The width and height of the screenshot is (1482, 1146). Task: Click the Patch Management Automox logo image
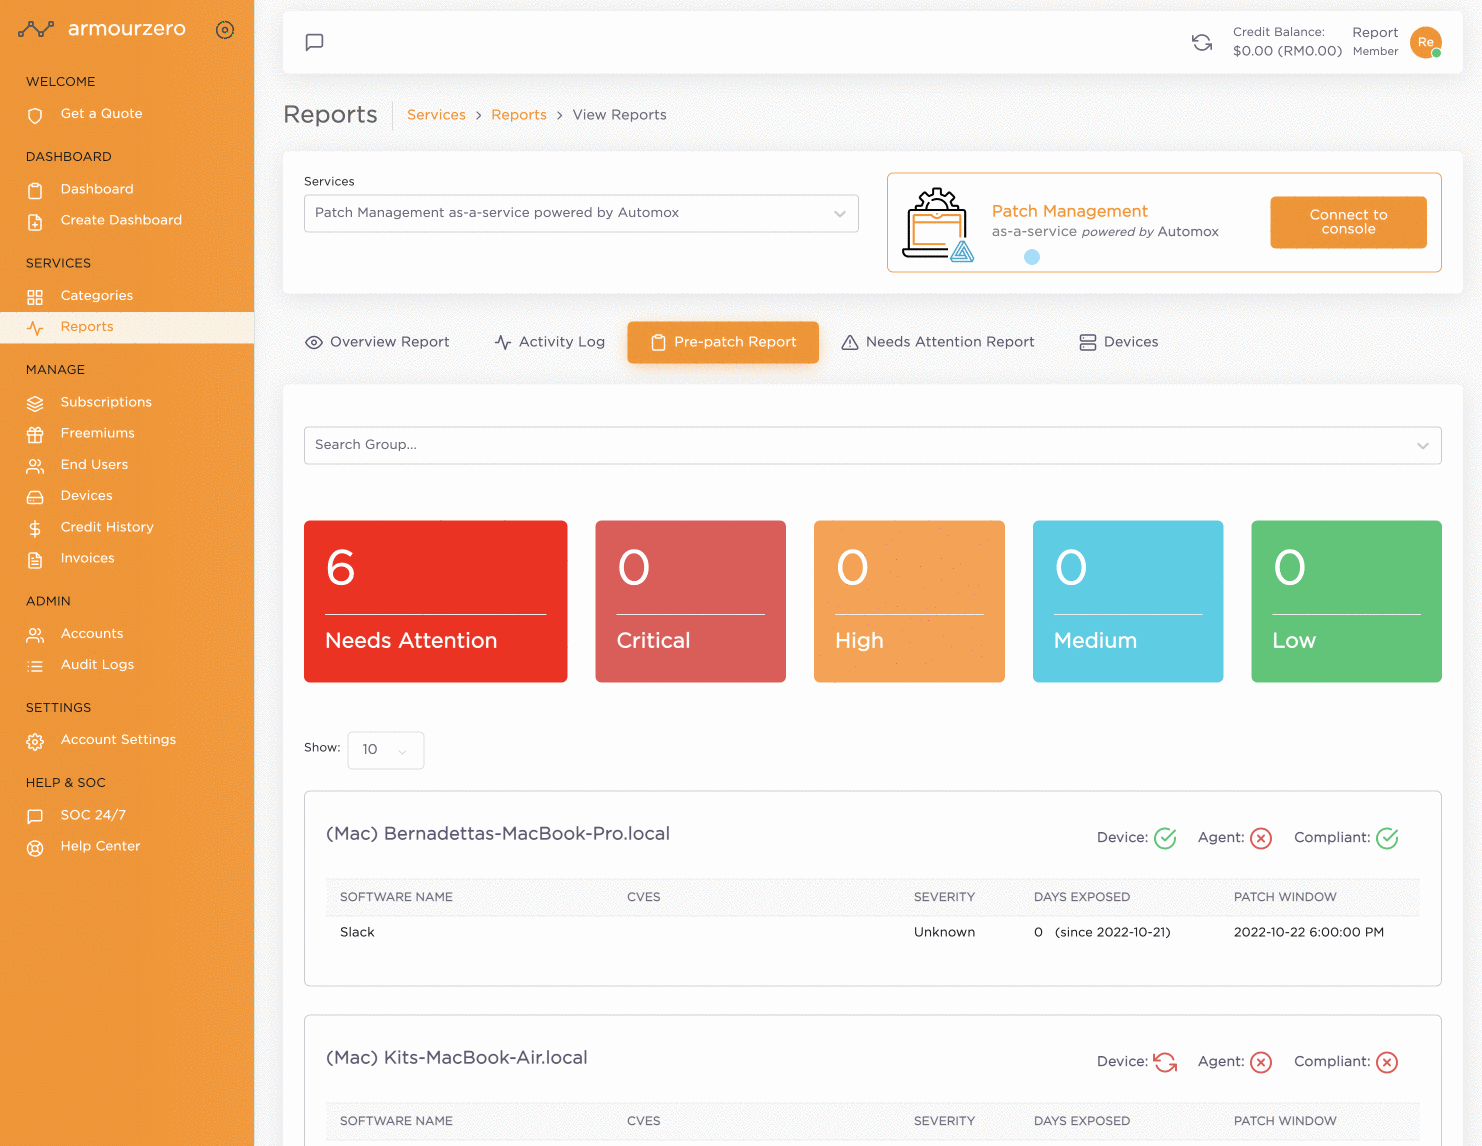[x=938, y=224]
